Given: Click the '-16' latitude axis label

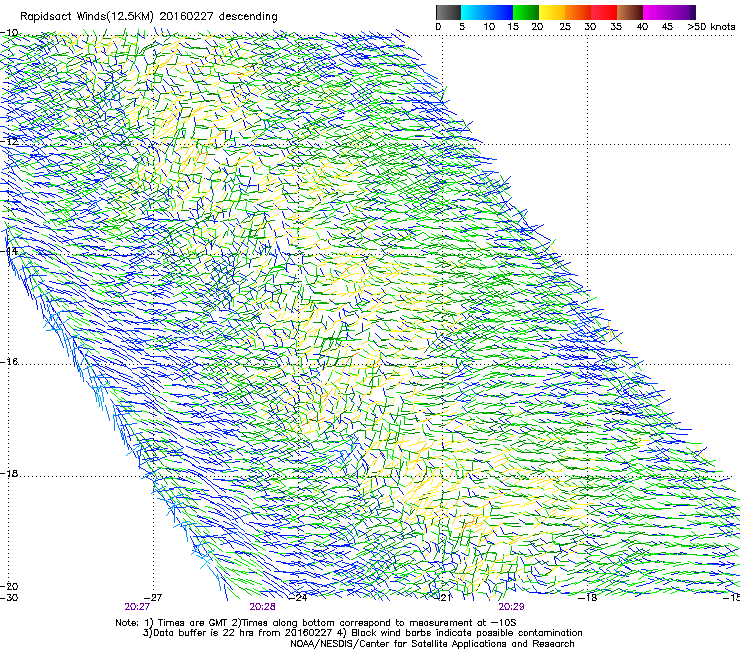Looking at the screenshot, I should pos(9,362).
